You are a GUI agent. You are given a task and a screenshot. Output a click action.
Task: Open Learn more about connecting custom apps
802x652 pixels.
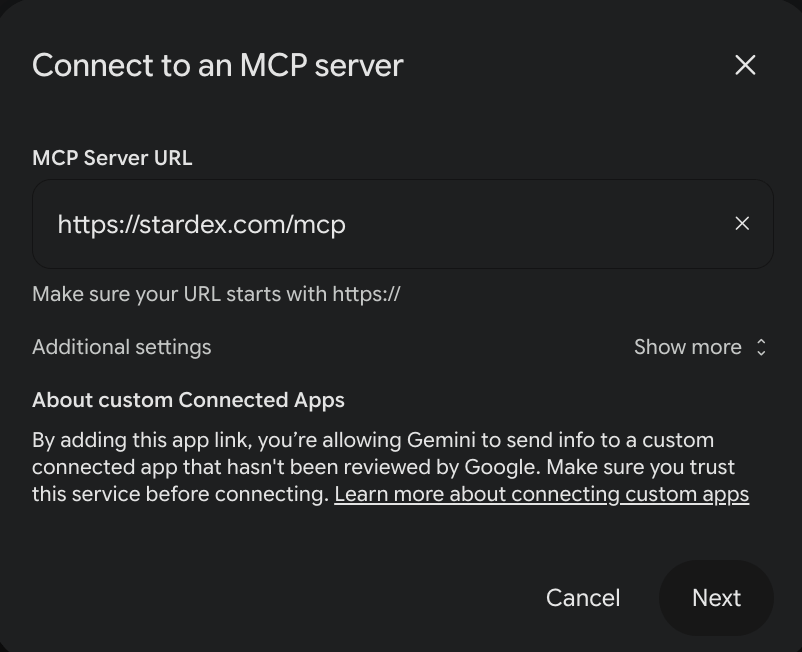point(542,494)
